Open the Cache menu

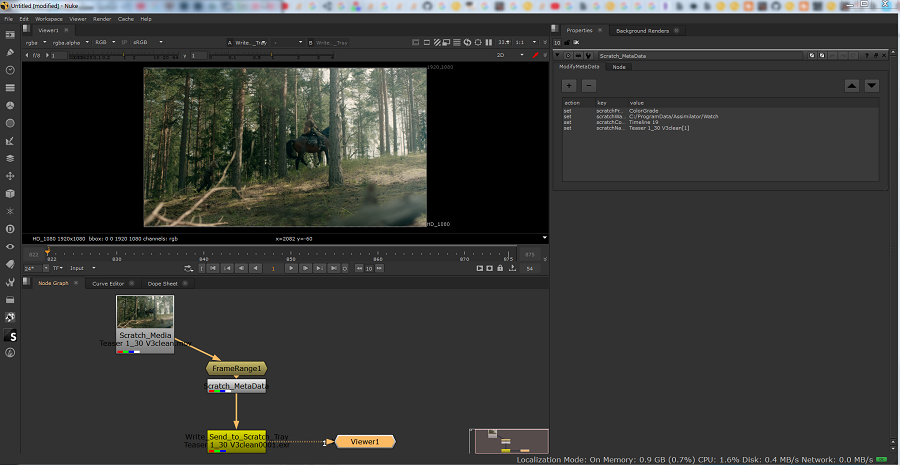(x=126, y=19)
